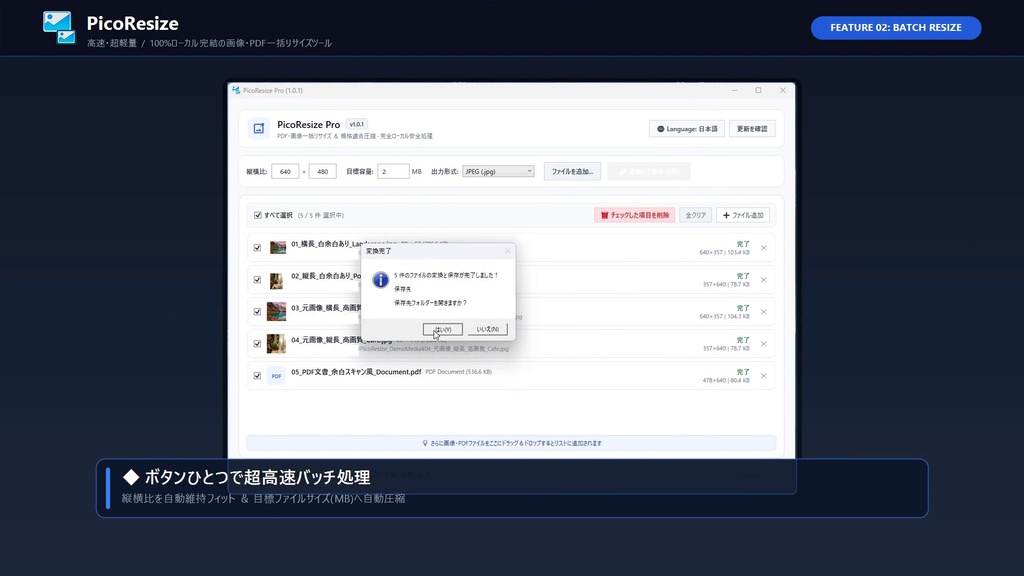
Task: Click the drag and drop hint bar
Action: pos(511,443)
